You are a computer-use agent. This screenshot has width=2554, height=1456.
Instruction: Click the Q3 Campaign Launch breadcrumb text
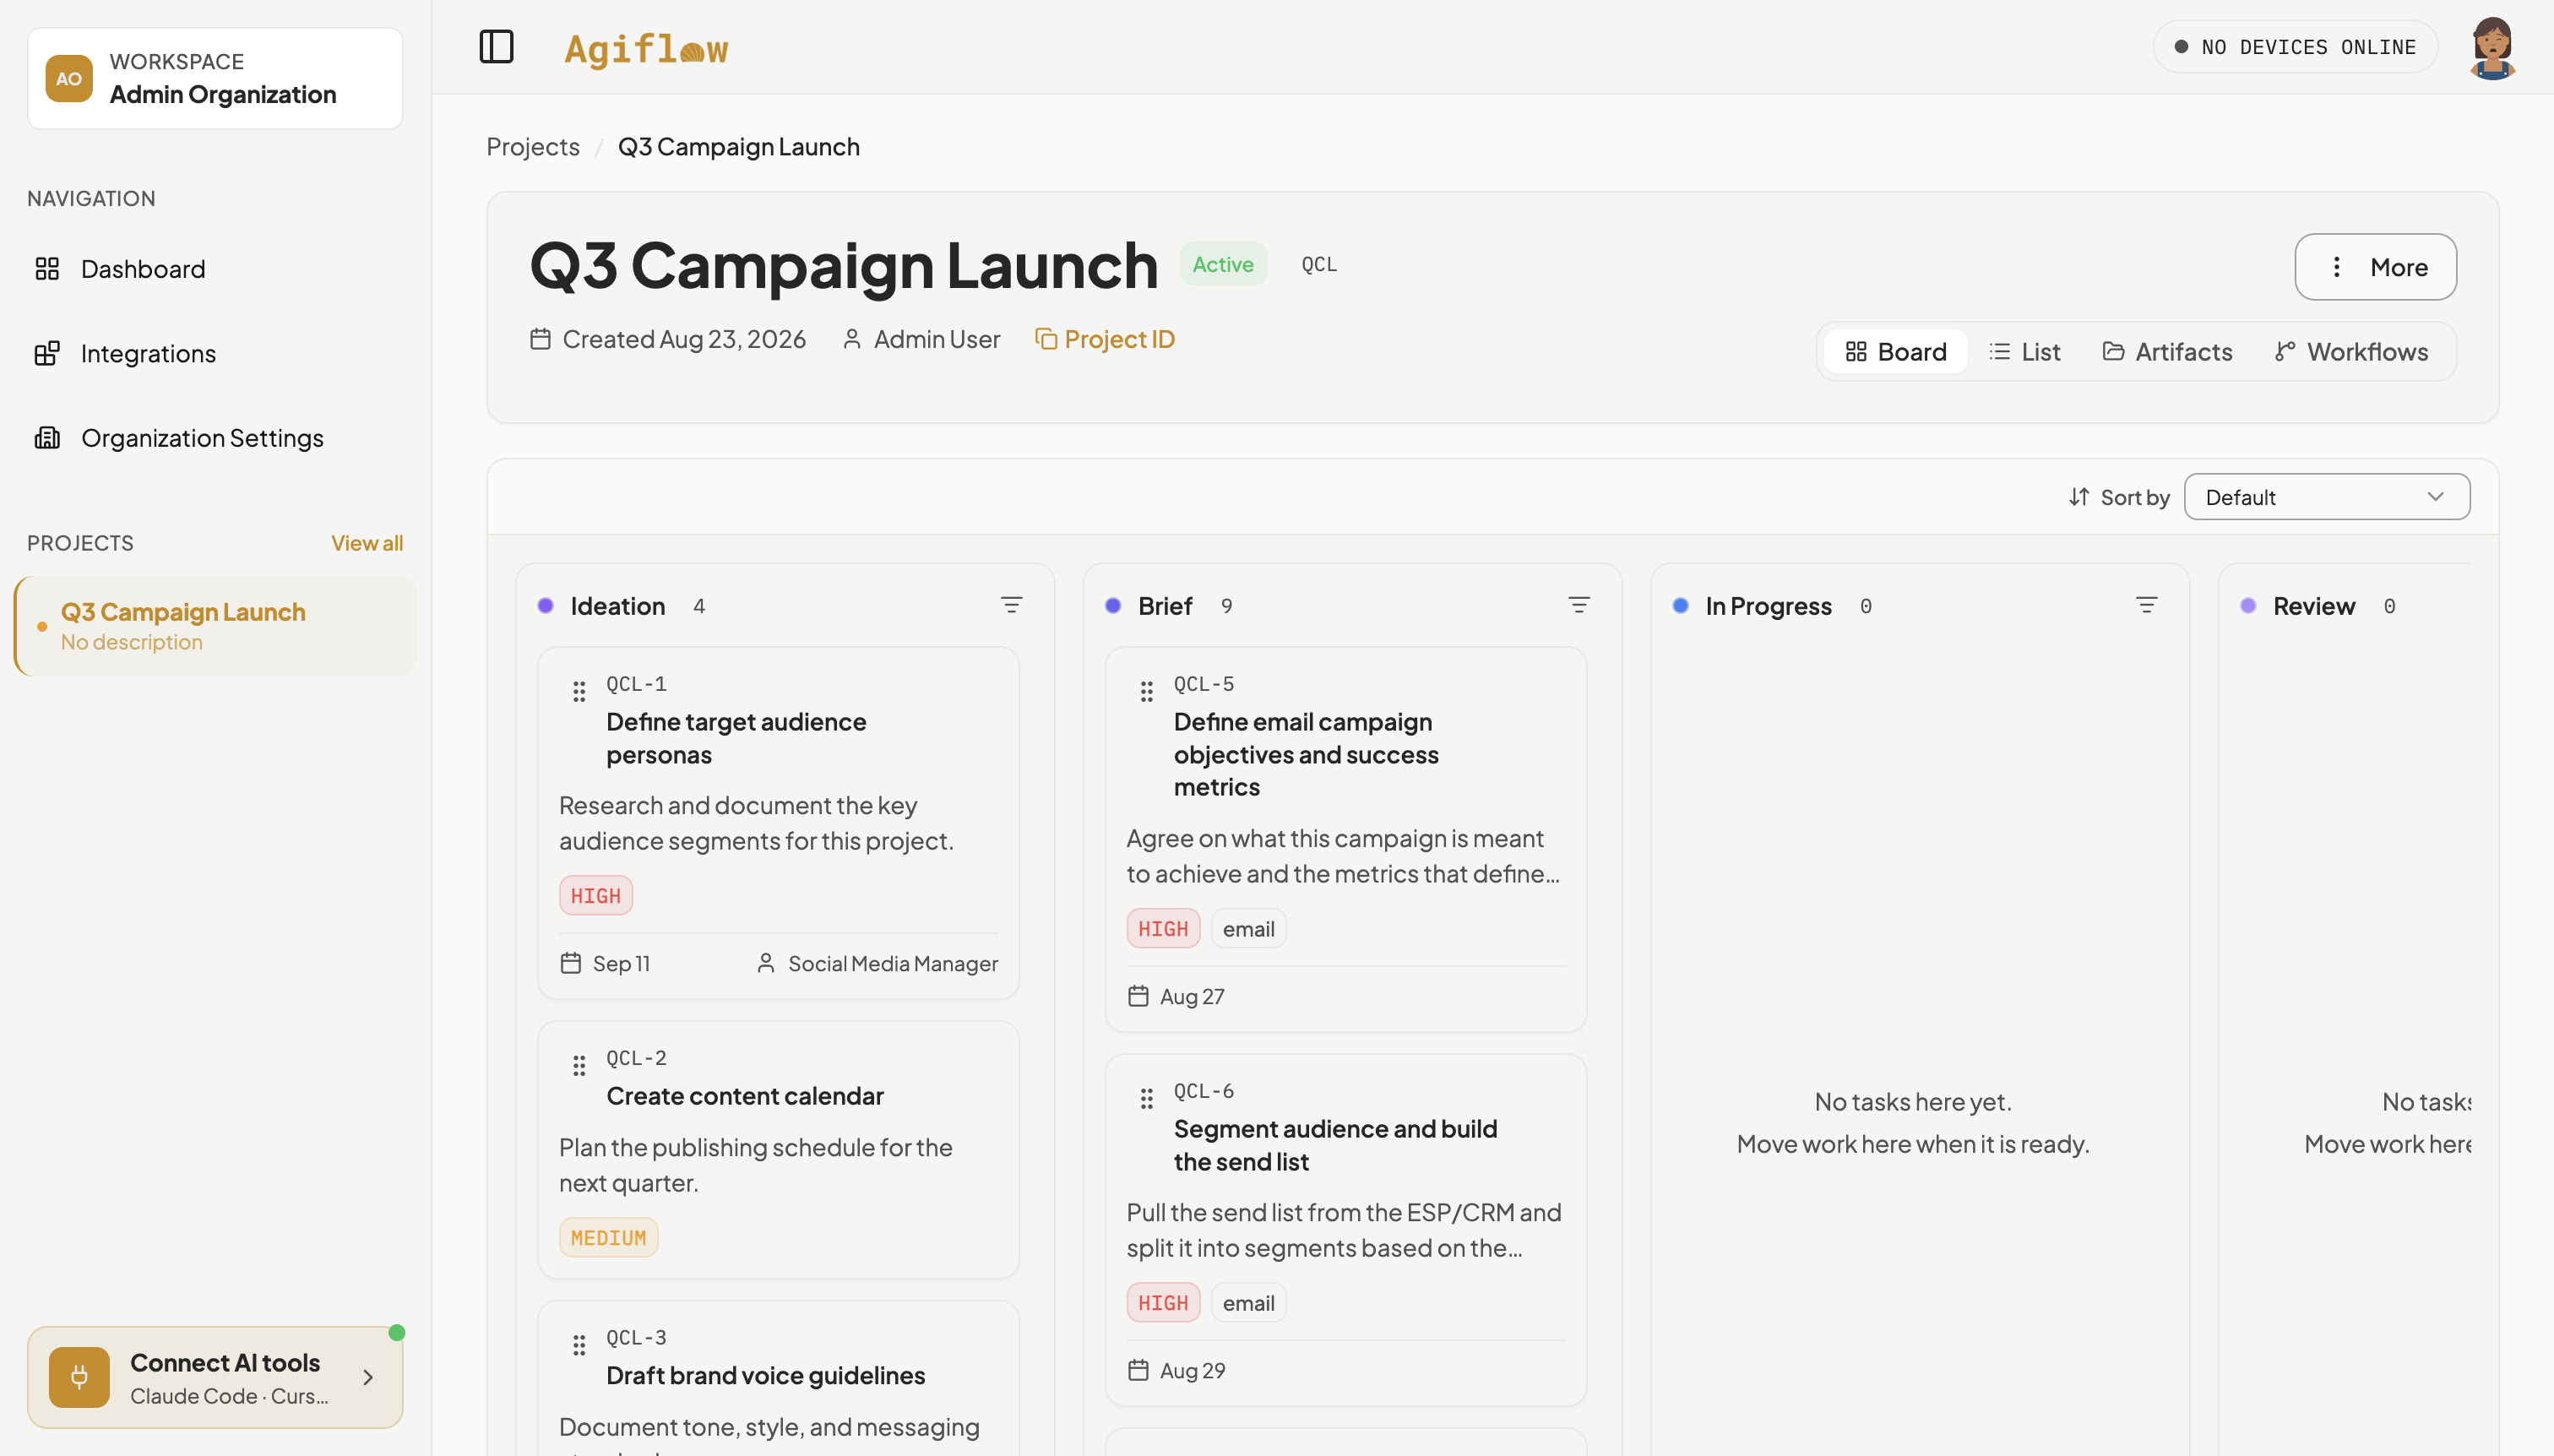[x=738, y=147]
